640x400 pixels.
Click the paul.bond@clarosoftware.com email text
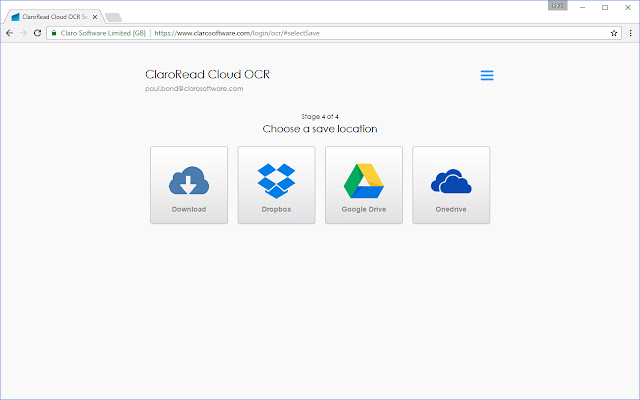[x=194, y=89]
